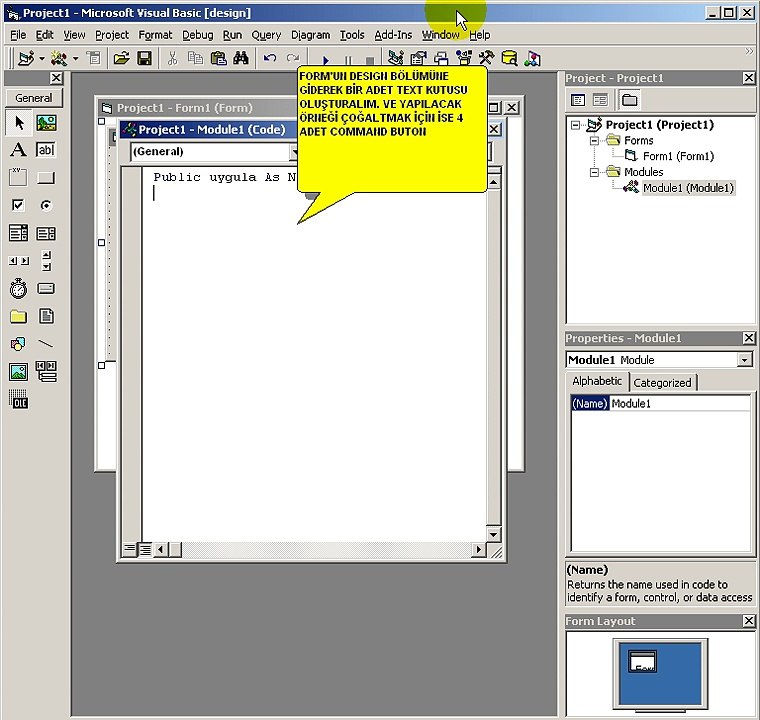Select the Shape control tool
This screenshot has height=720, width=760.
tap(19, 344)
